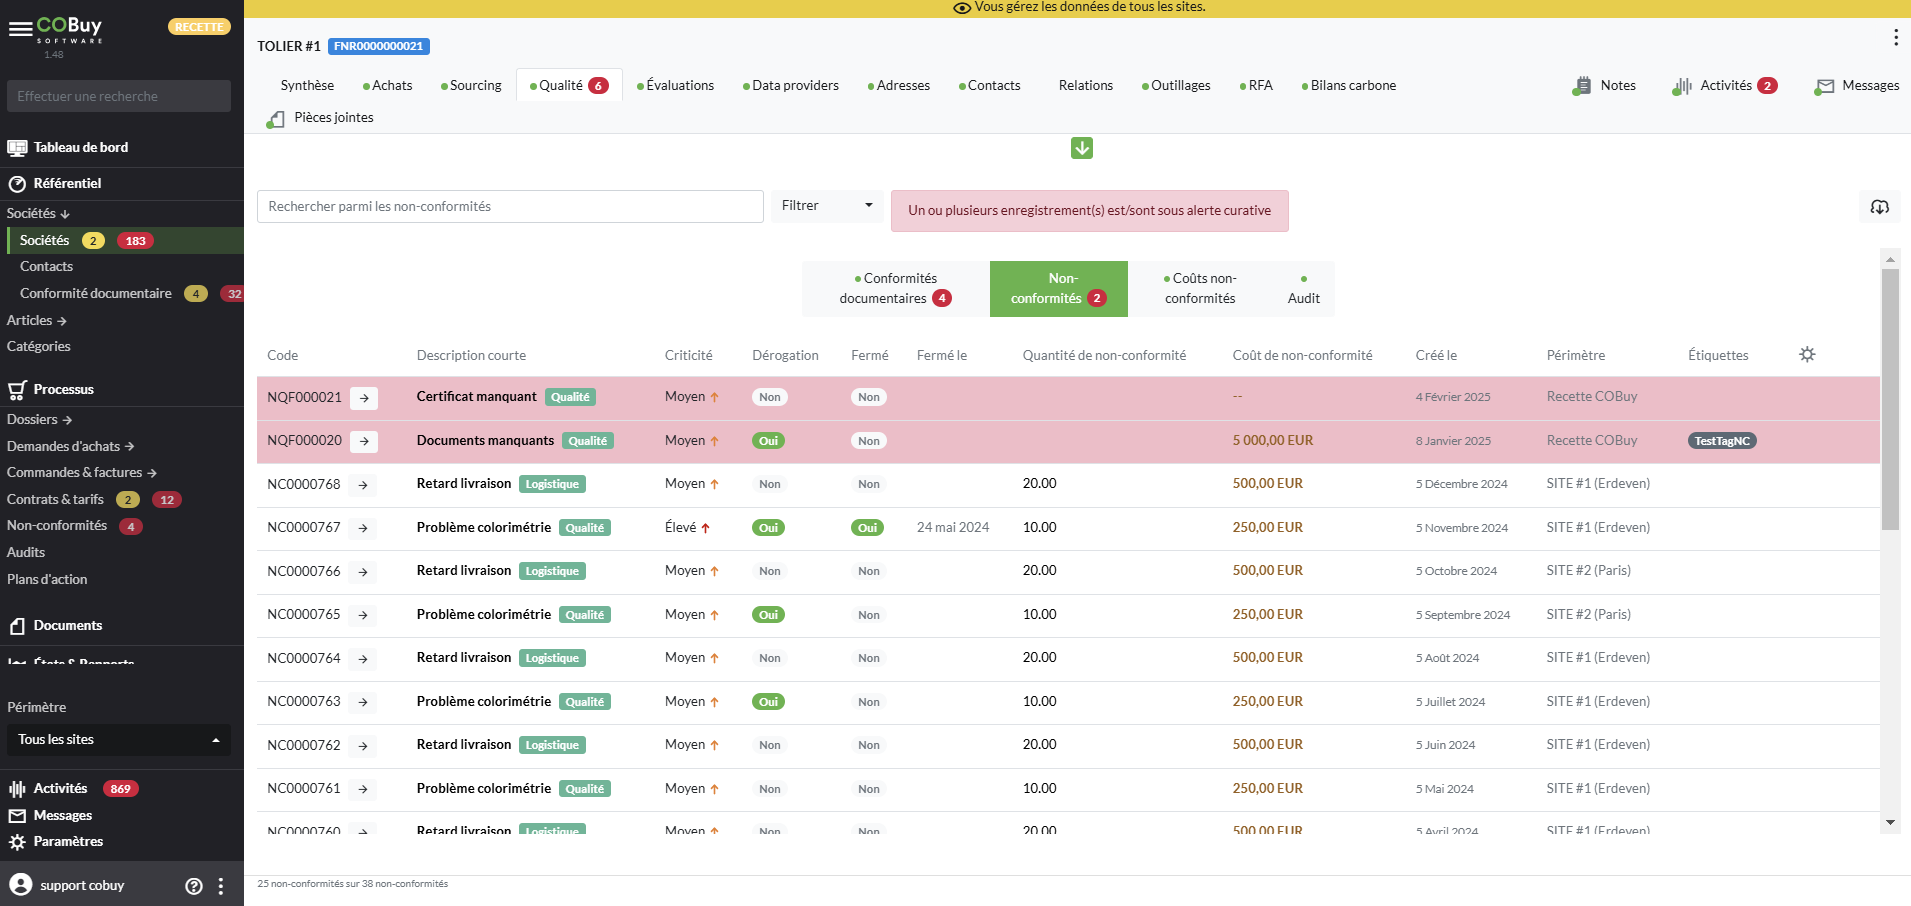Open the Bilans carbone tab
1911x906 pixels.
[x=1349, y=86]
